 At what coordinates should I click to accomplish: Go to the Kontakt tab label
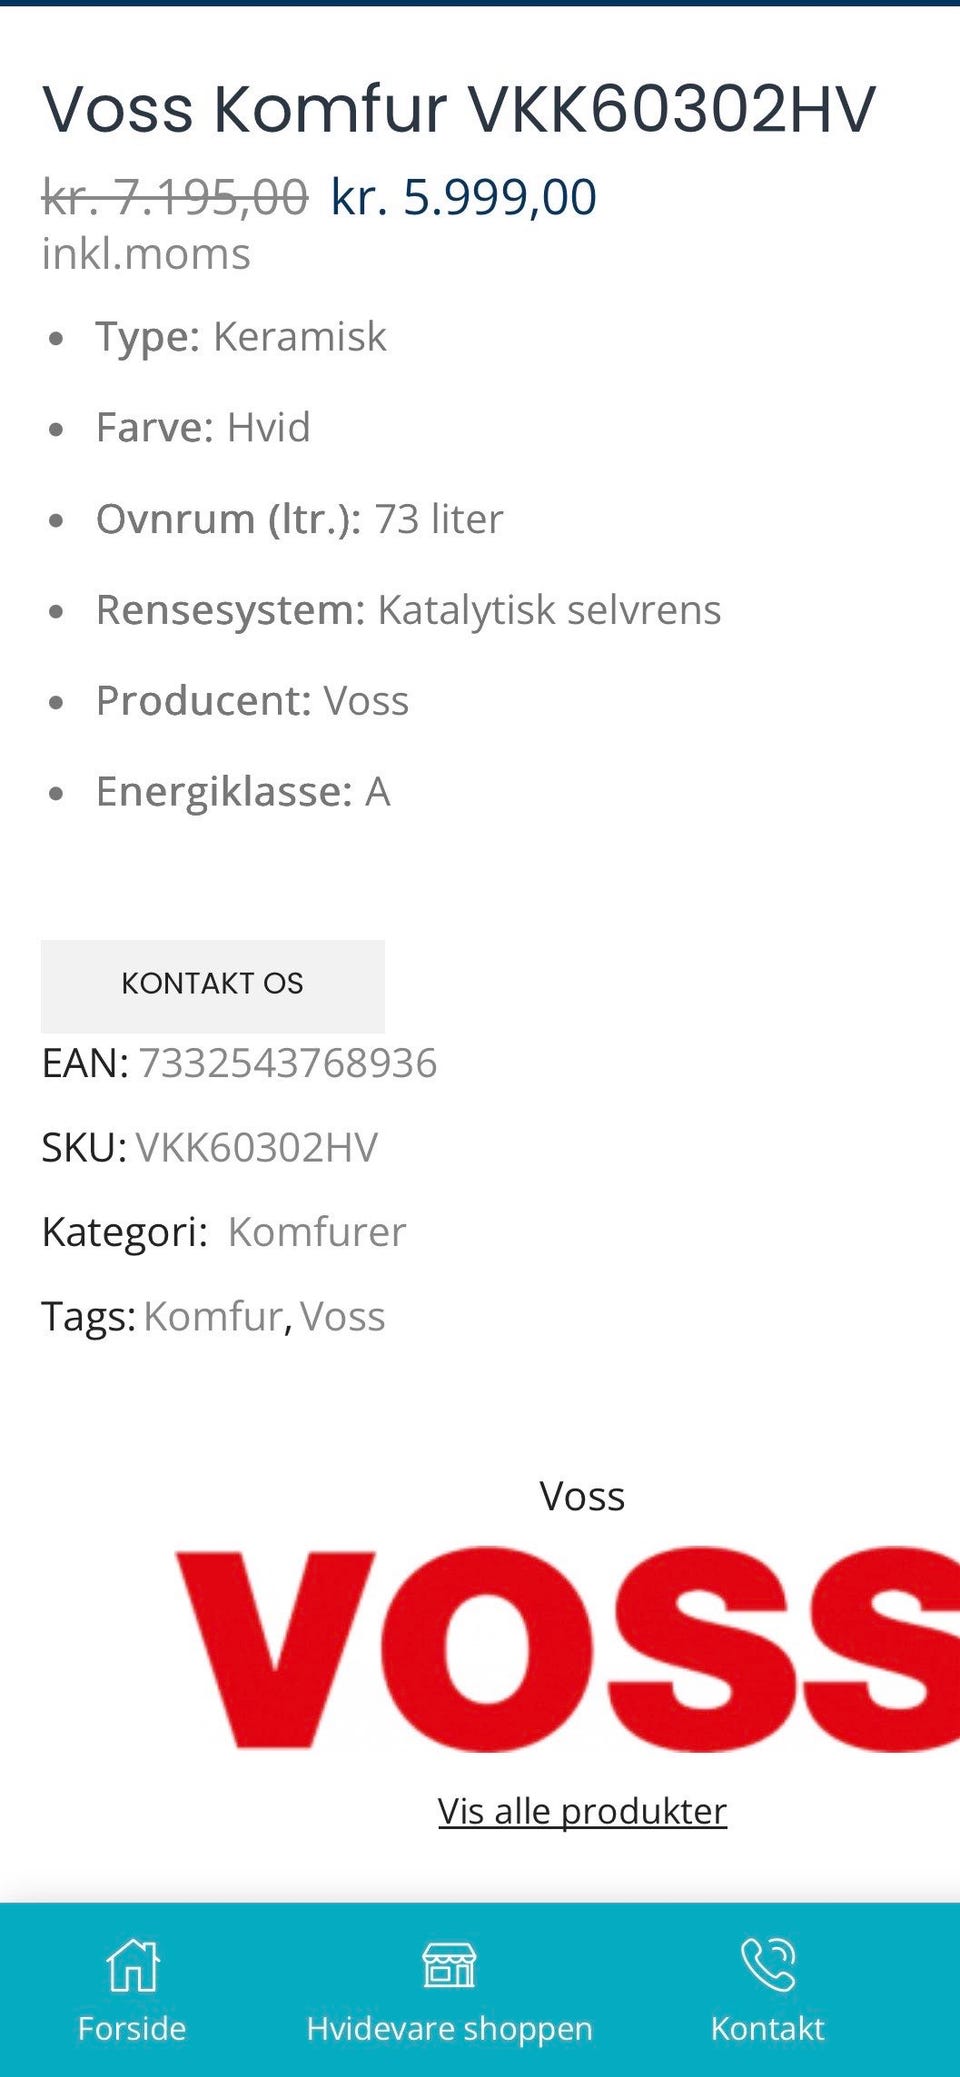tap(768, 2028)
